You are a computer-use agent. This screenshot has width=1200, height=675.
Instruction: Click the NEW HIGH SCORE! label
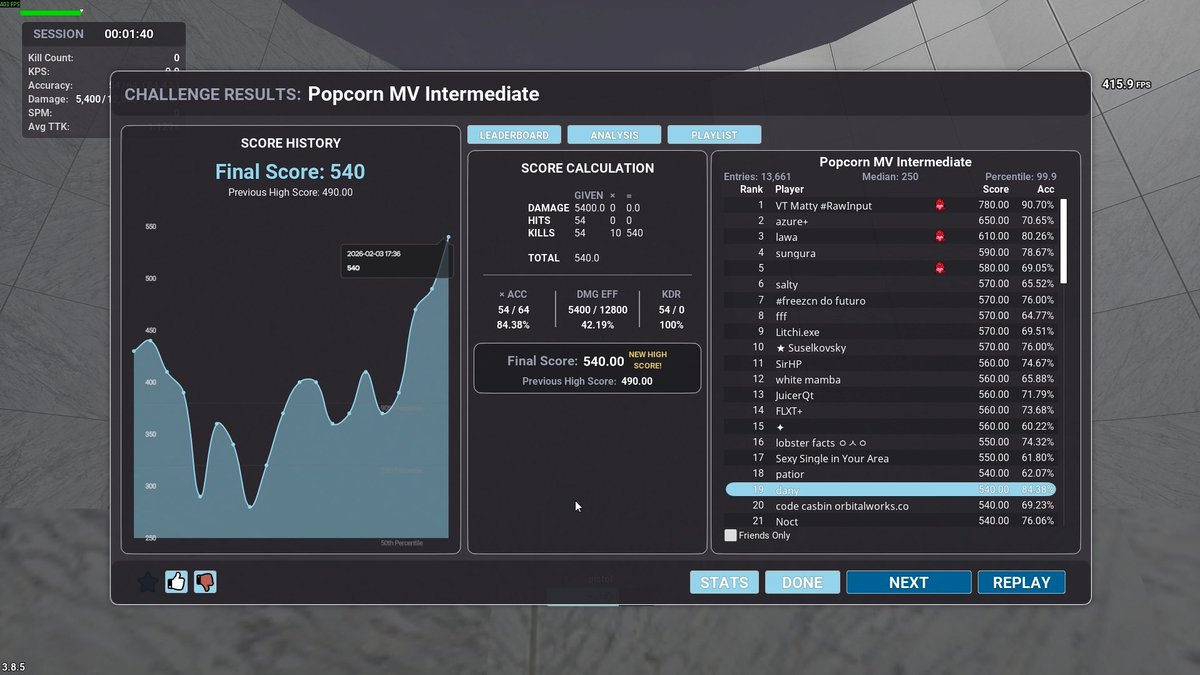647,359
